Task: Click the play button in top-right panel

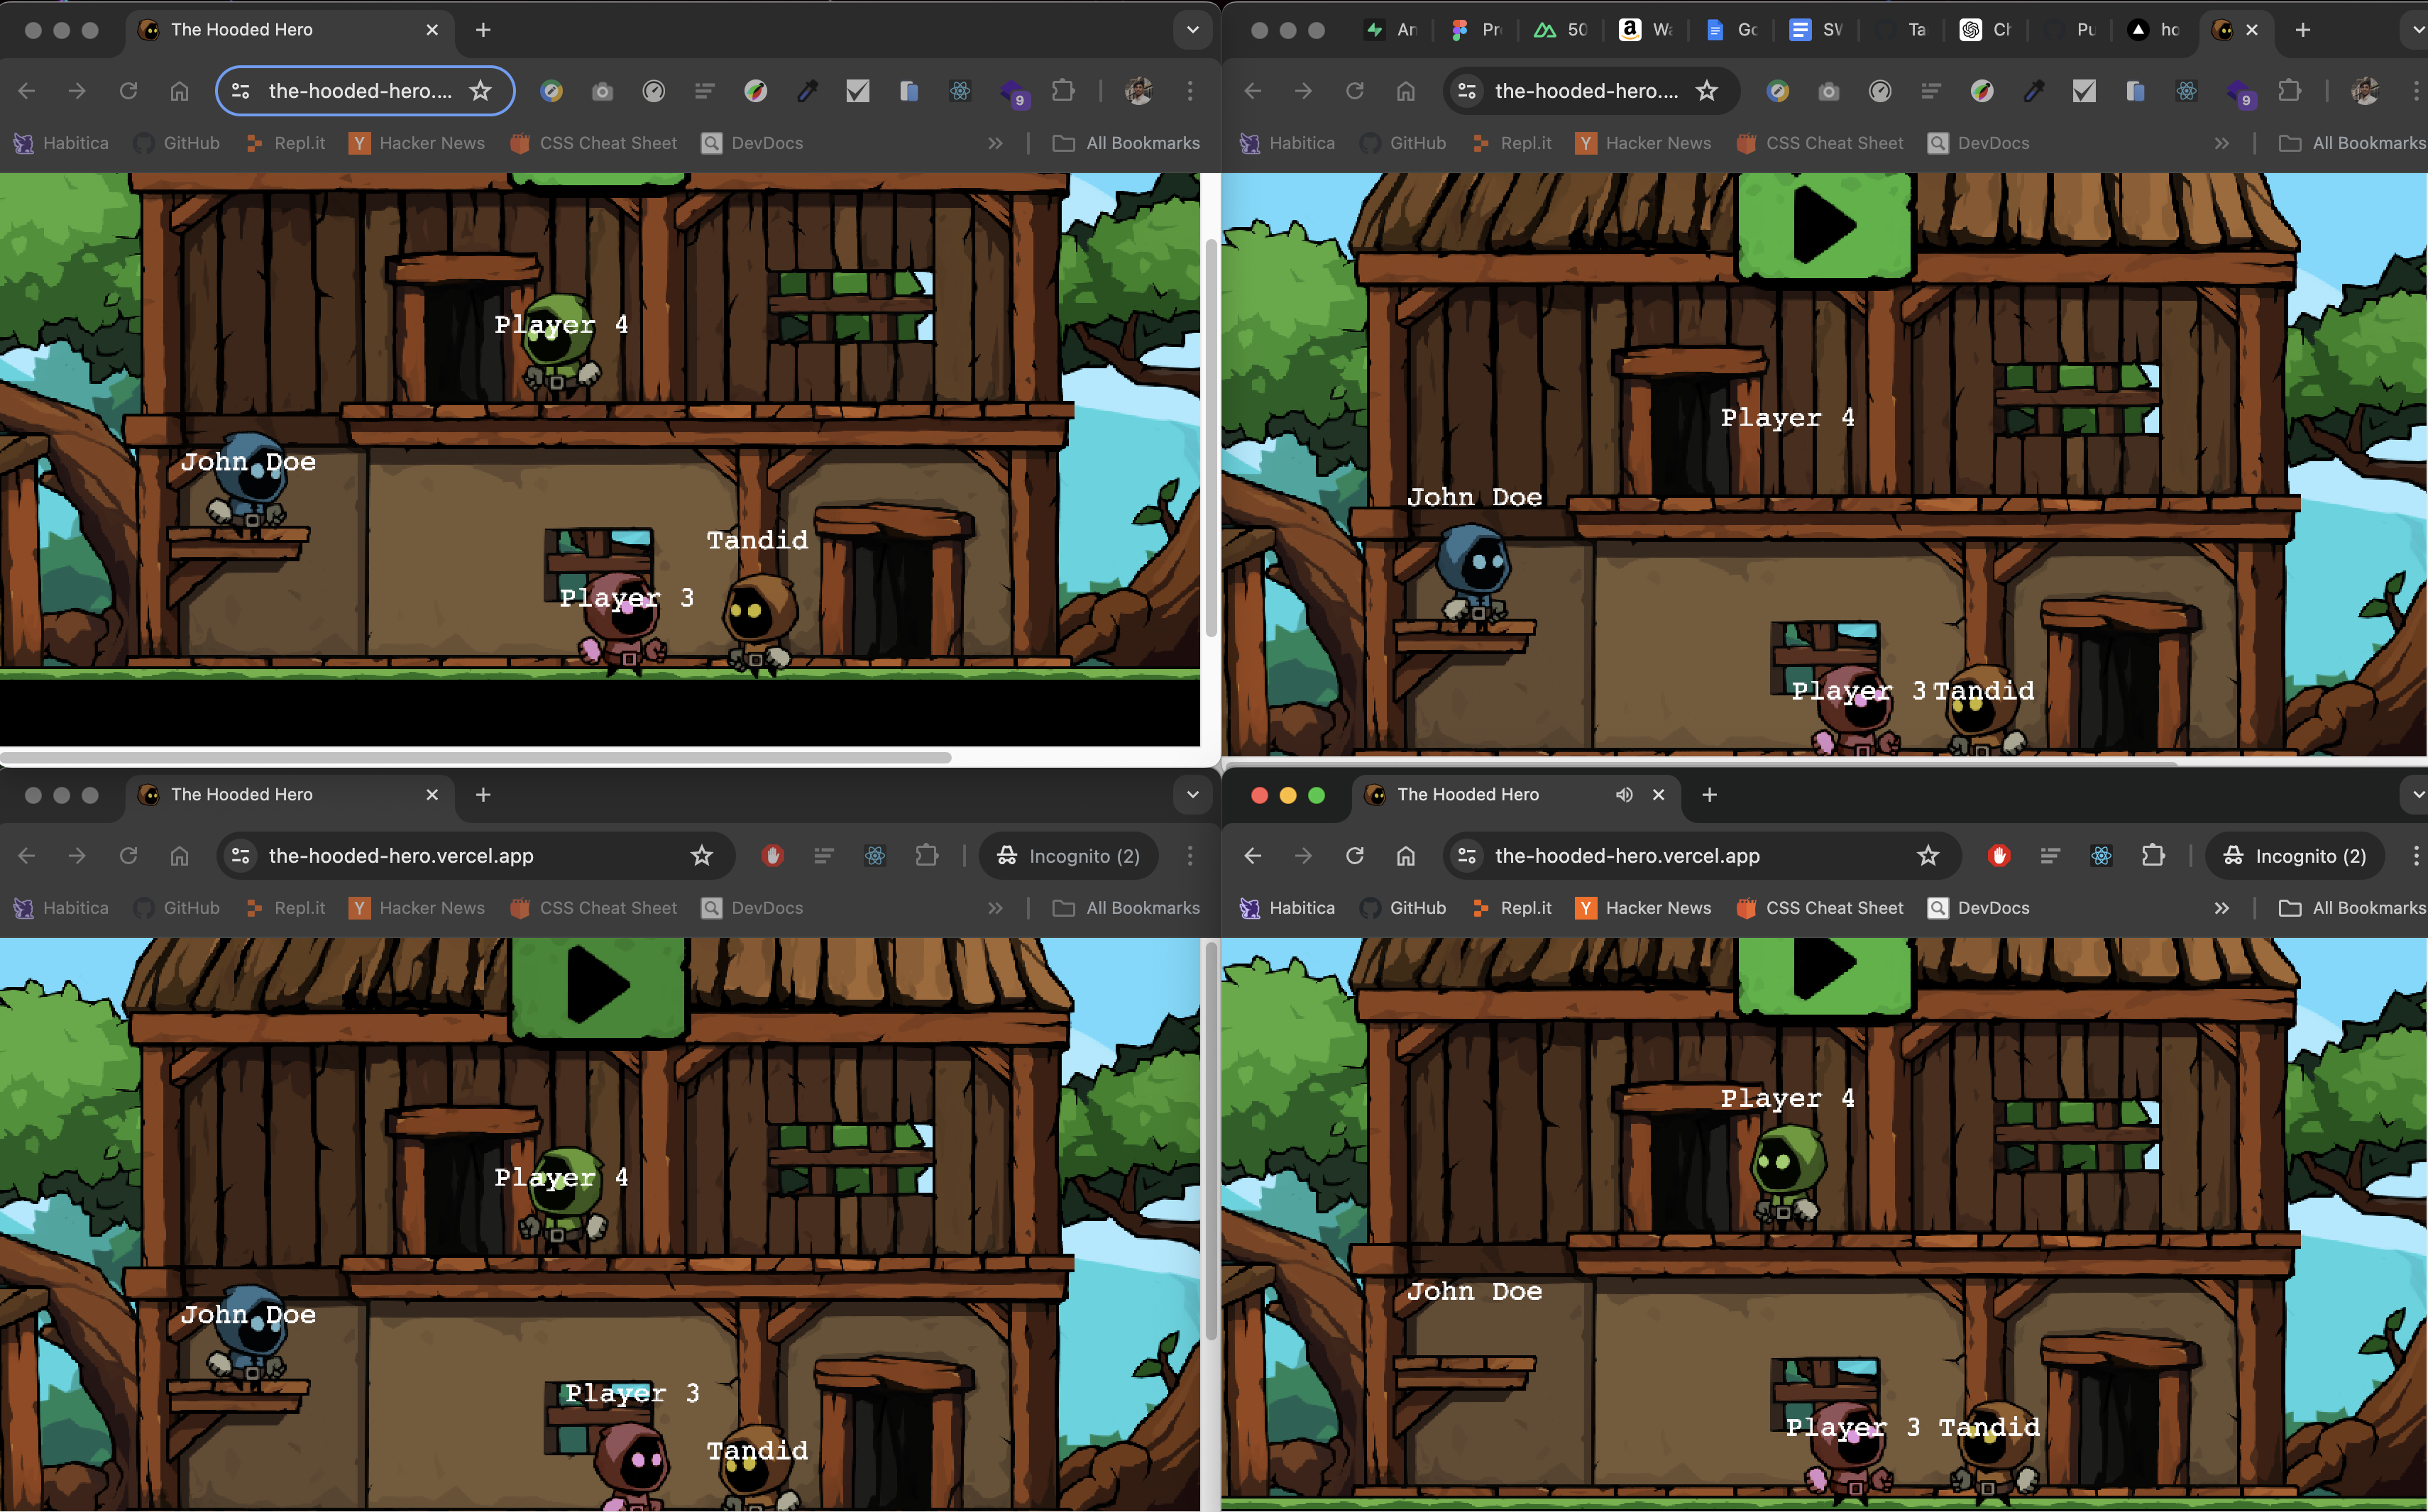Action: pos(1822,223)
